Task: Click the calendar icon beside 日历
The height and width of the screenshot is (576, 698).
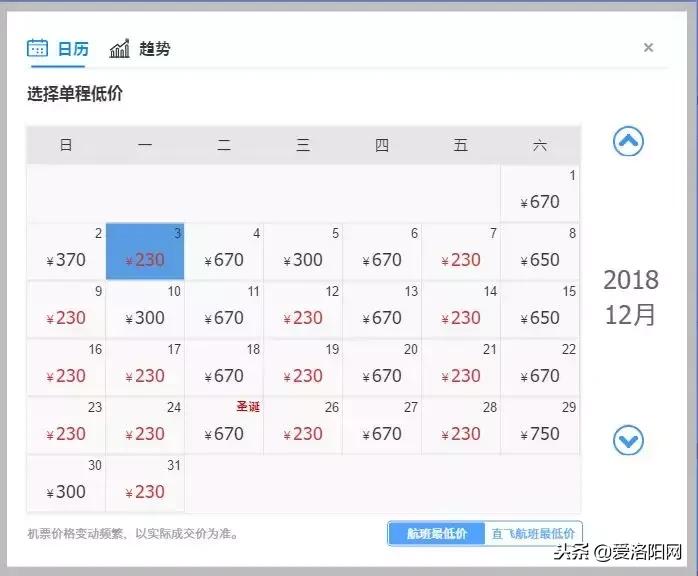Action: pos(37,48)
